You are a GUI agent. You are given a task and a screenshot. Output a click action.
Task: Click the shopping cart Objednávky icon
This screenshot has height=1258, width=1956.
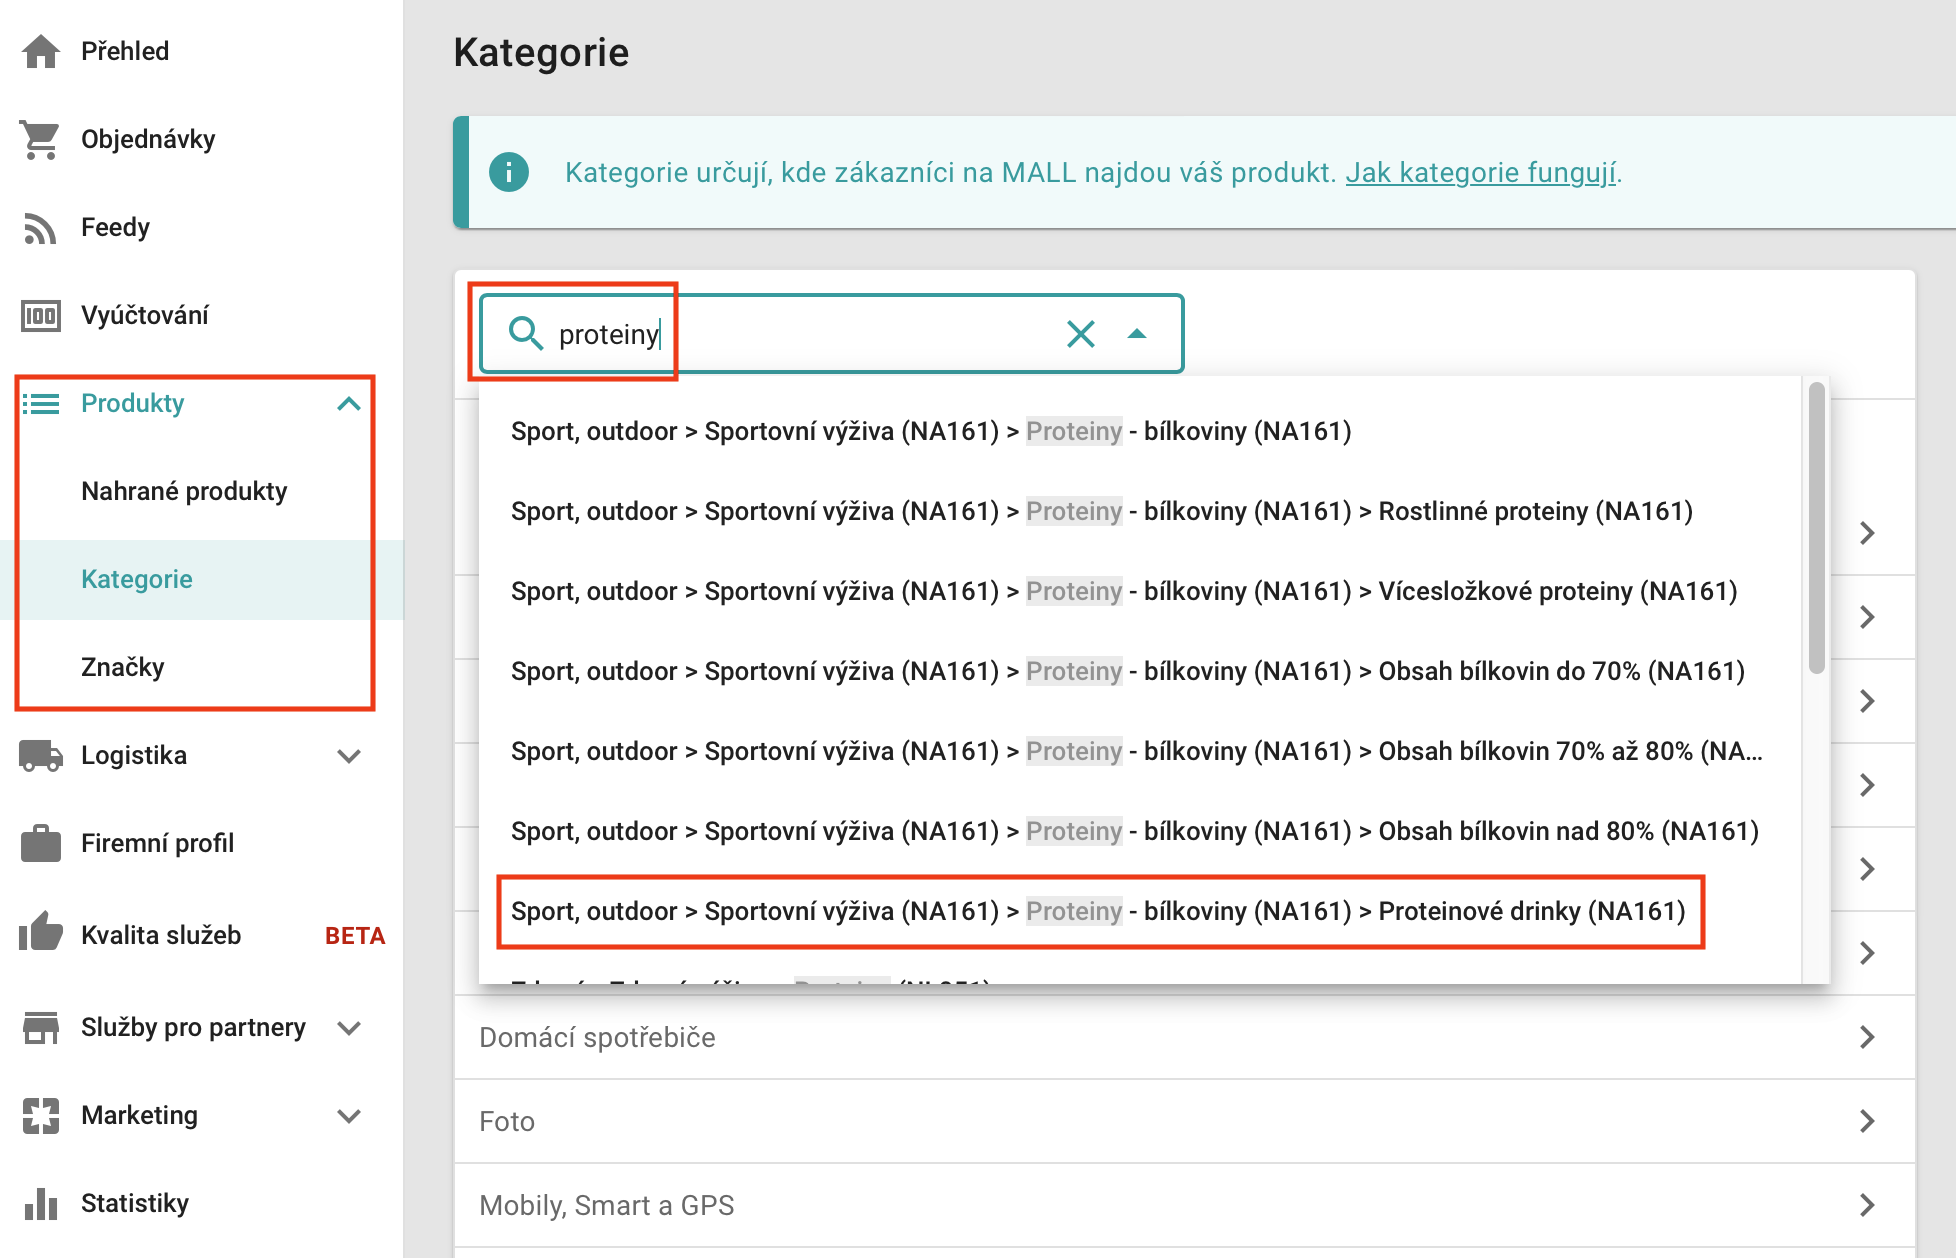click(41, 140)
